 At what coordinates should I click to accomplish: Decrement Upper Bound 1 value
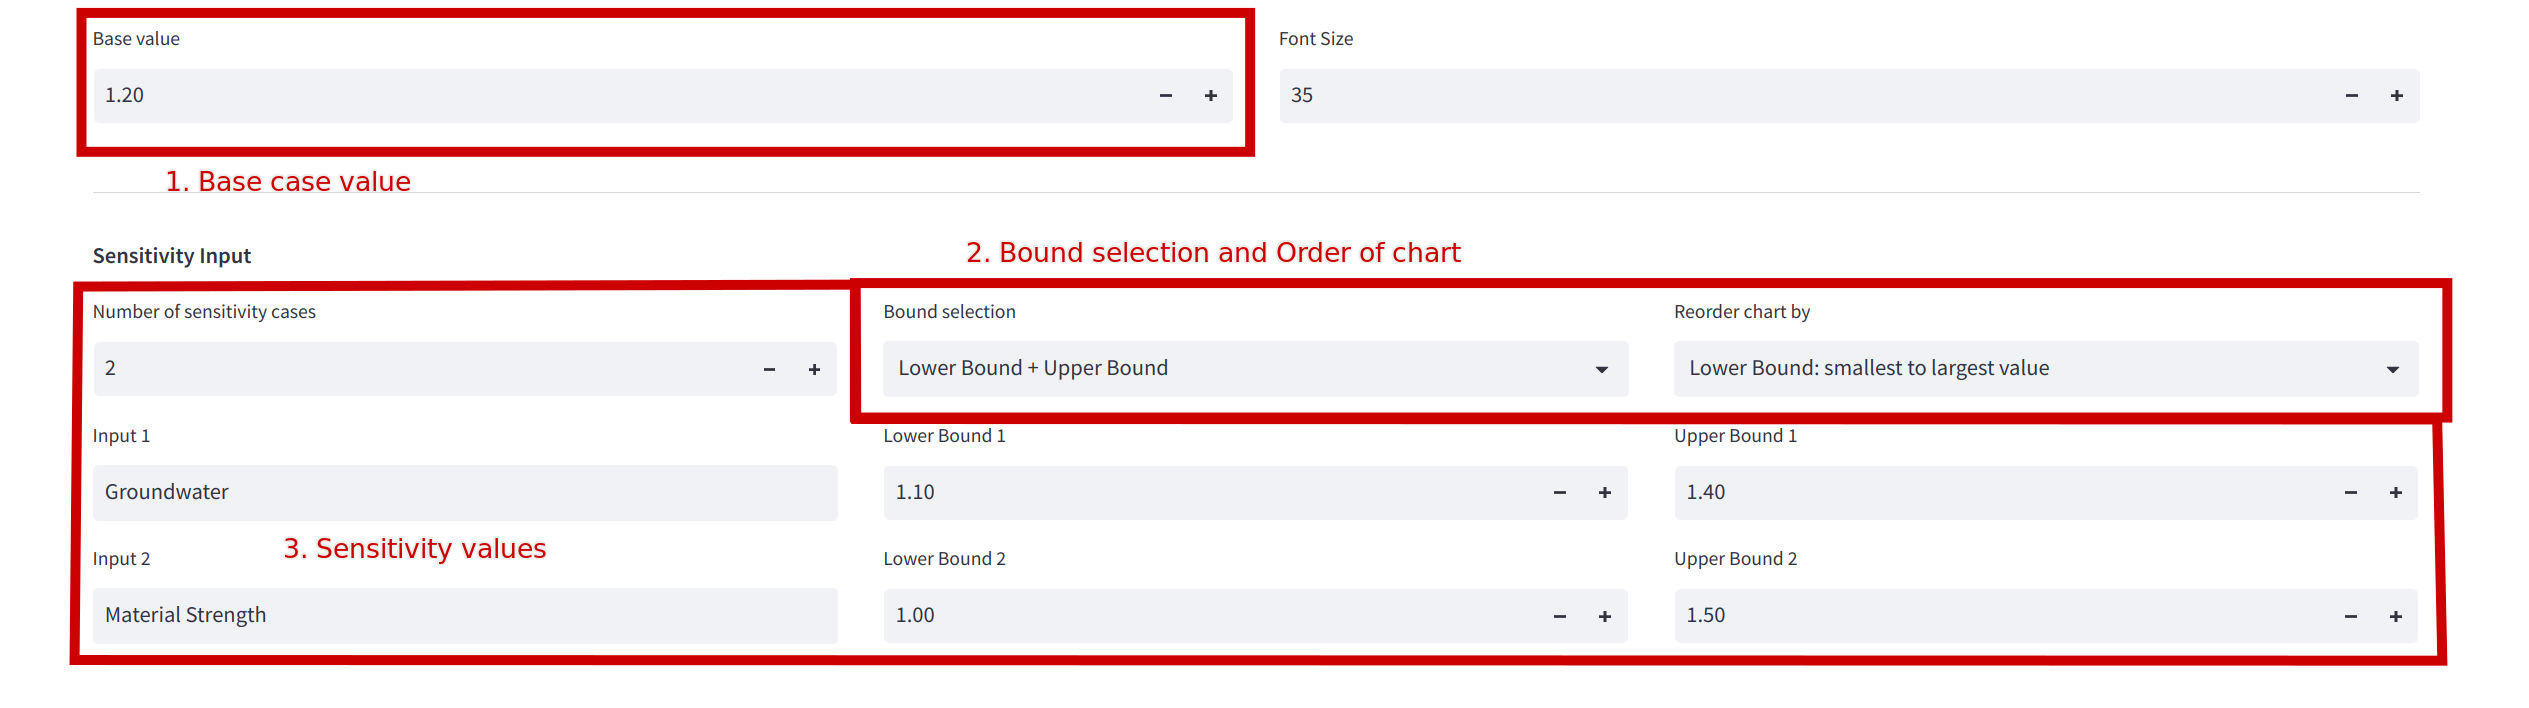2350,493
